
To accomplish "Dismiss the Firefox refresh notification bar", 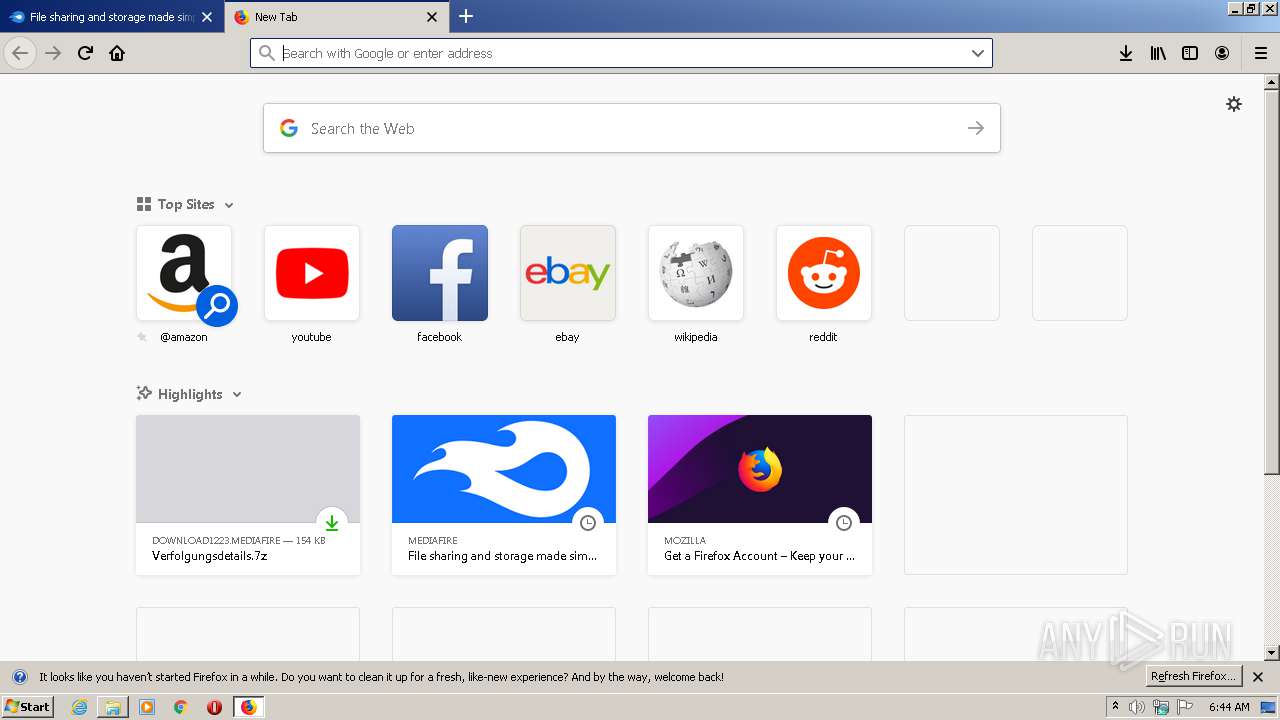I will coord(1258,677).
